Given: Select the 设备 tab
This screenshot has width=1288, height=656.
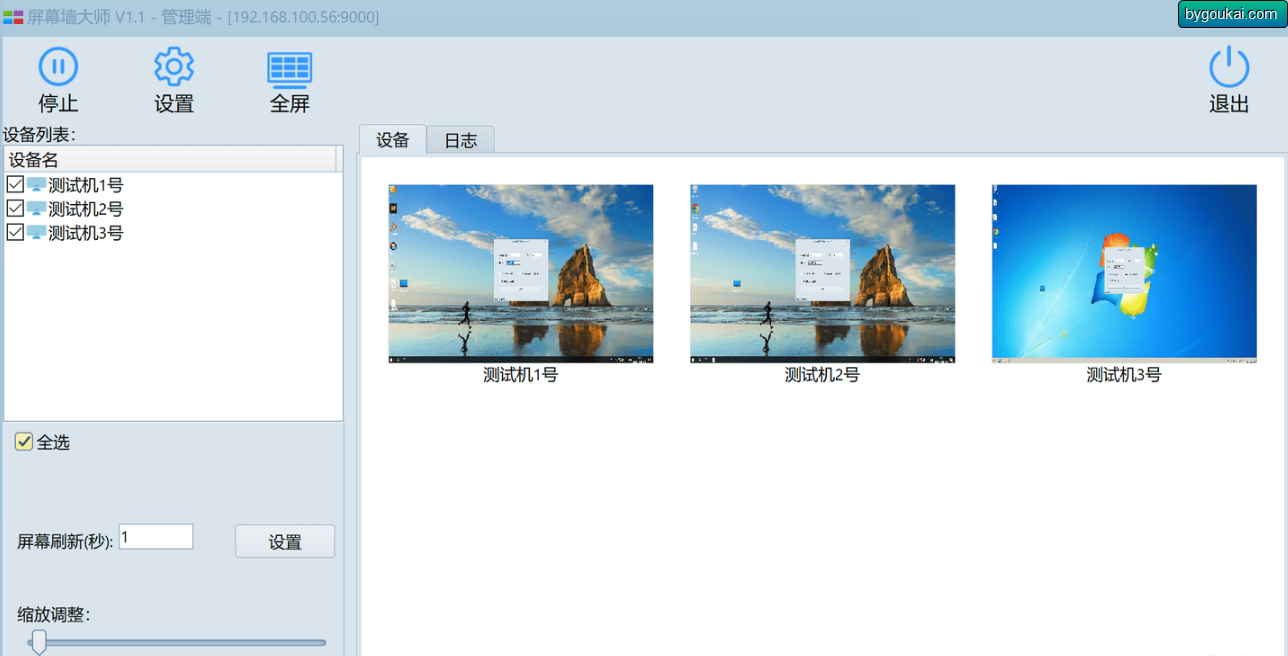Looking at the screenshot, I should coord(393,140).
